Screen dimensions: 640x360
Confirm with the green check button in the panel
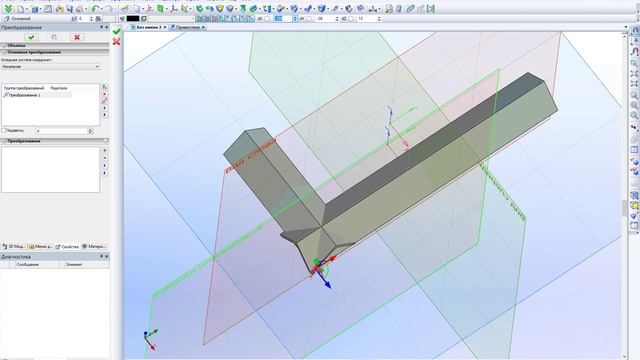[31, 37]
